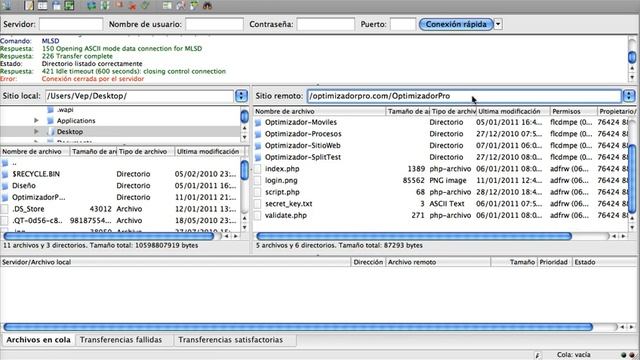The width and height of the screenshot is (640, 360).
Task: Disconnect from server red X icon
Action: coord(132,6)
